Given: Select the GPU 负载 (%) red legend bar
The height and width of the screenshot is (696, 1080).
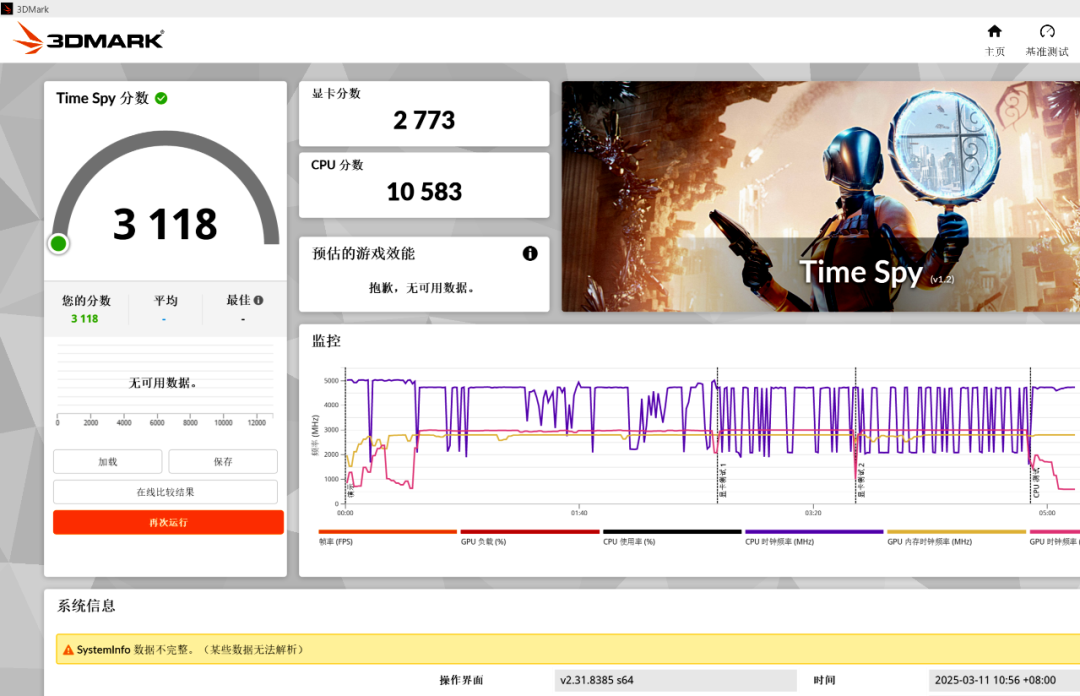Looking at the screenshot, I should 530,531.
